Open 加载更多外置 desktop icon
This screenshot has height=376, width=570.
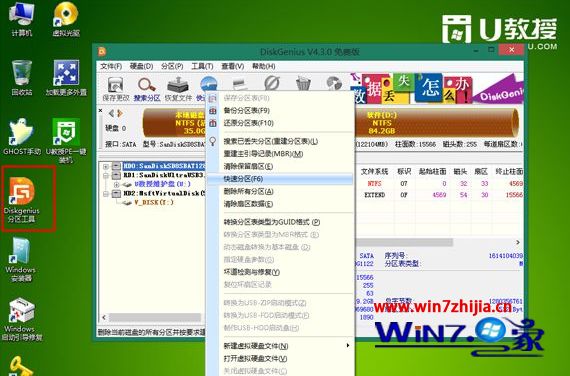66,78
